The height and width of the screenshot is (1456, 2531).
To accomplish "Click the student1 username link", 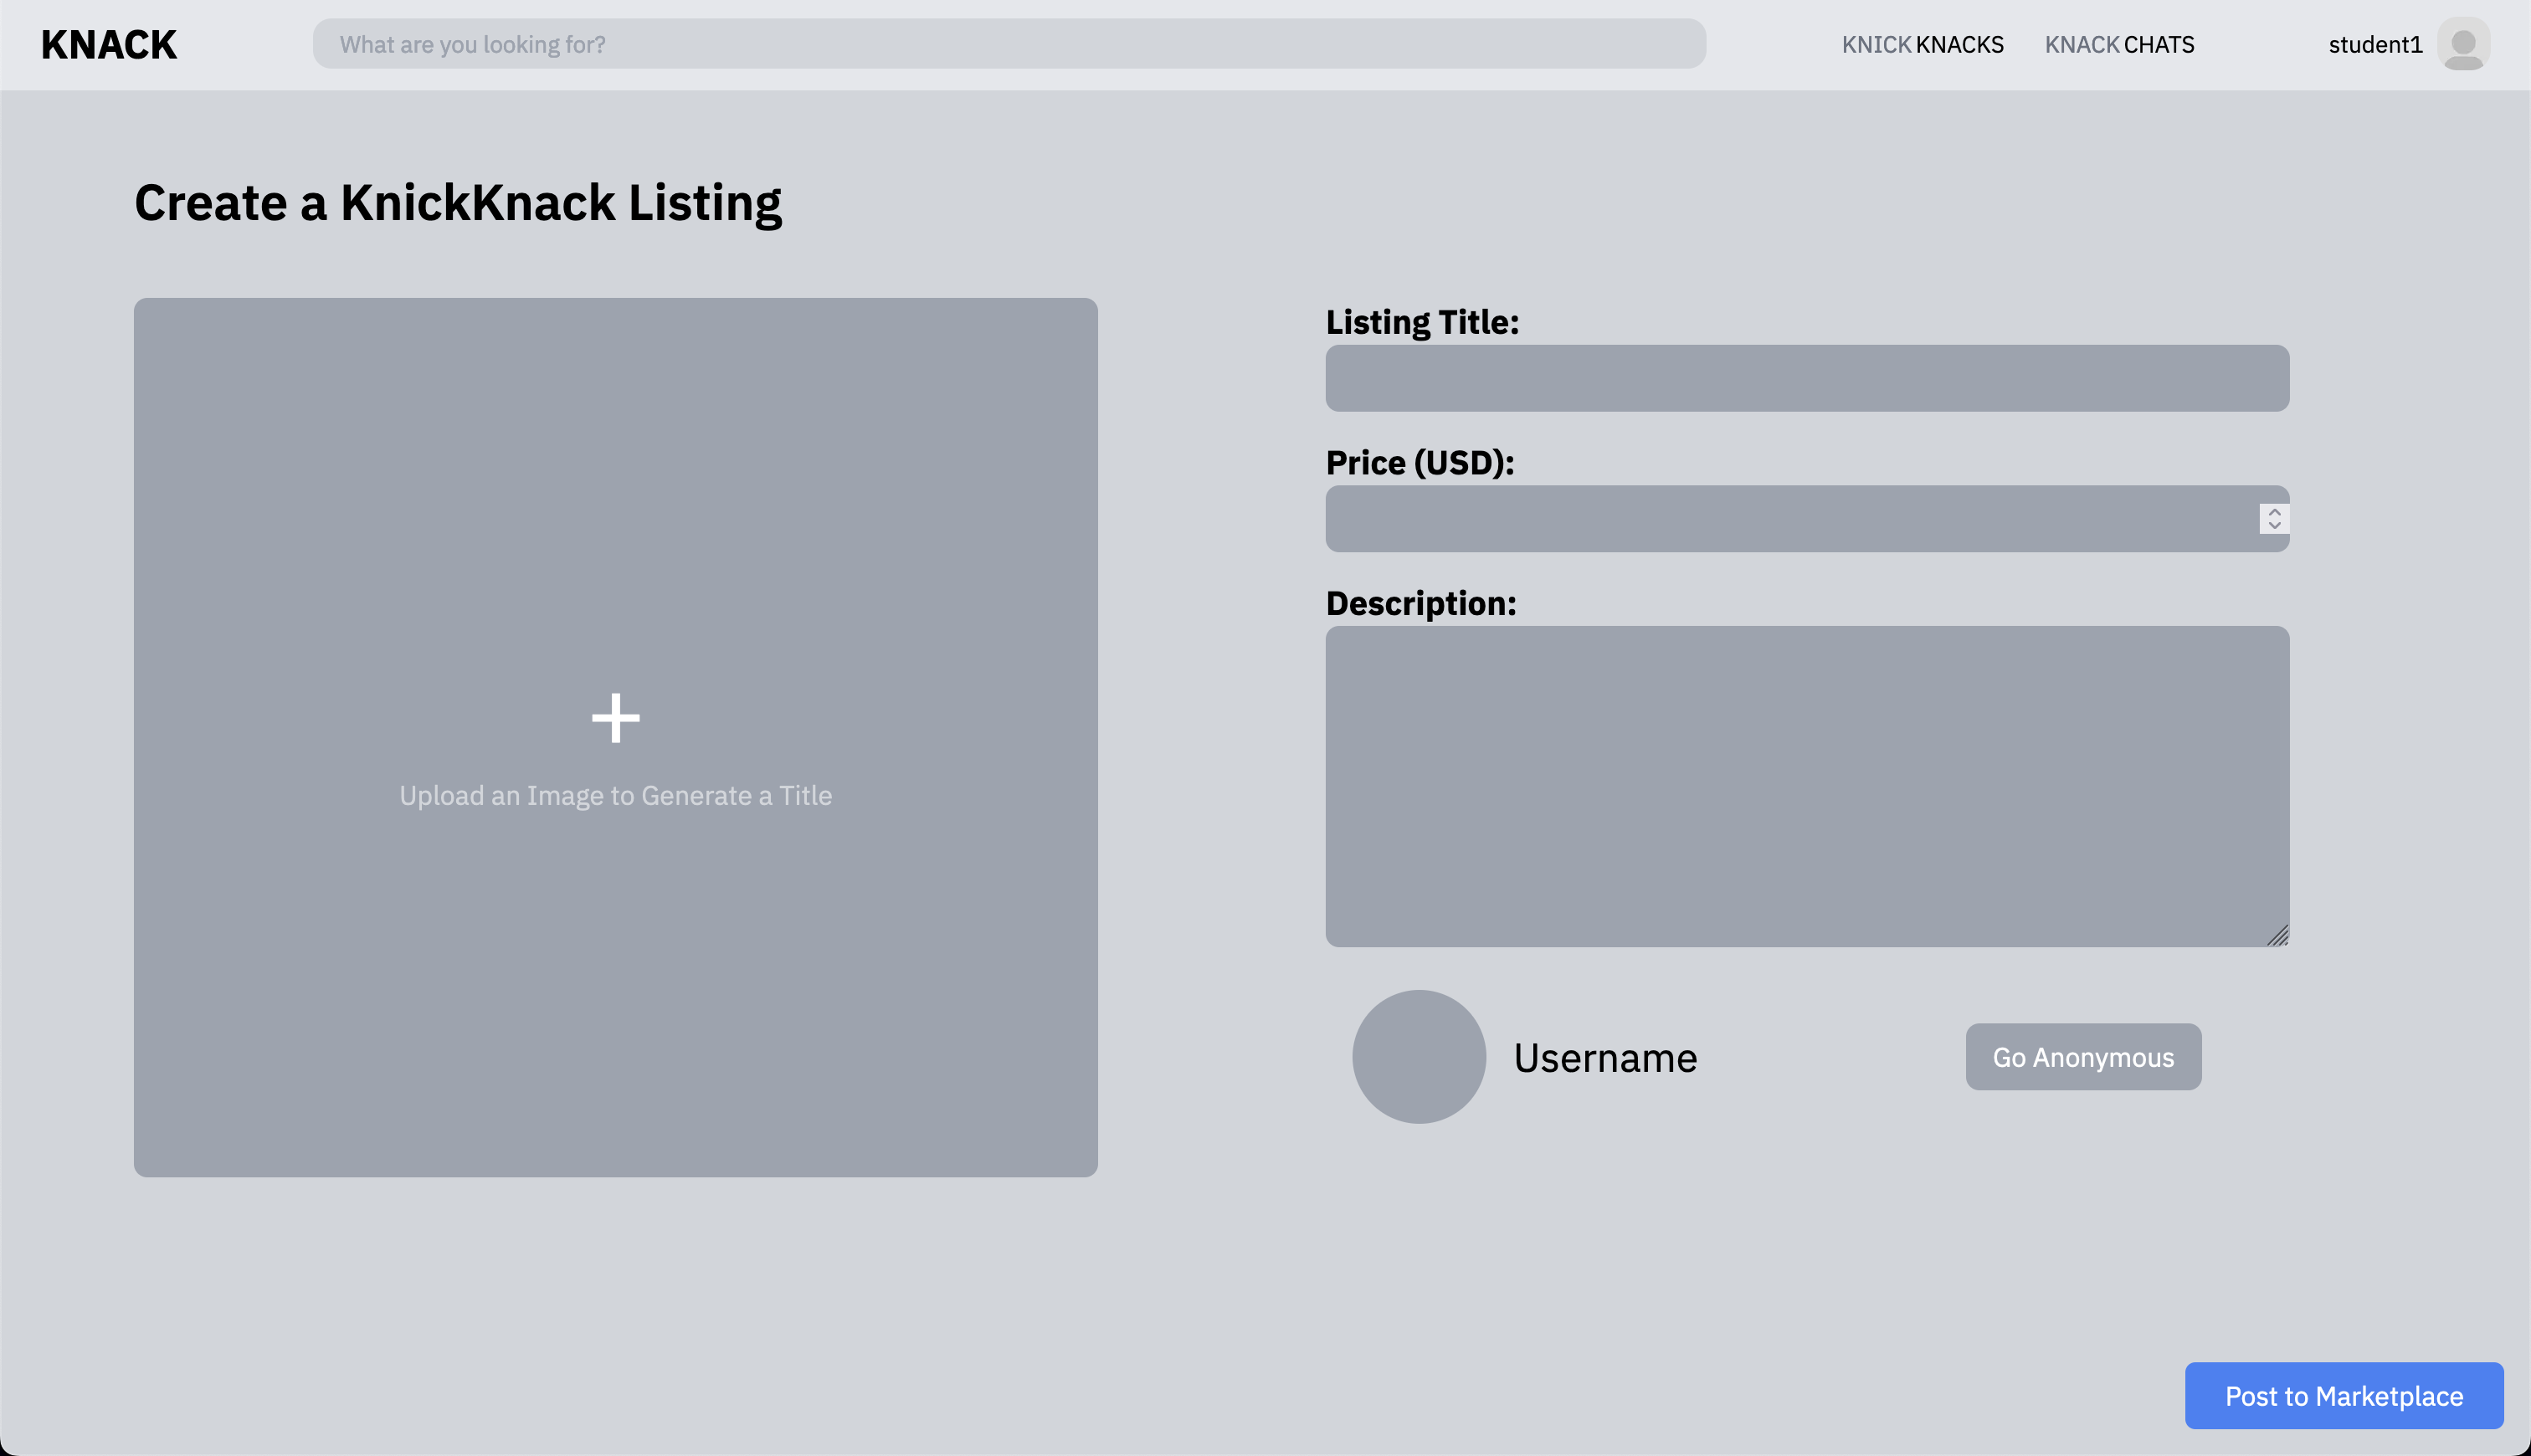I will tap(2374, 45).
